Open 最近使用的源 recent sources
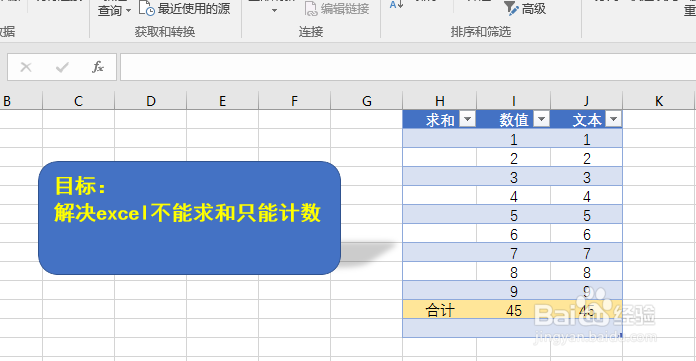 [x=185, y=8]
